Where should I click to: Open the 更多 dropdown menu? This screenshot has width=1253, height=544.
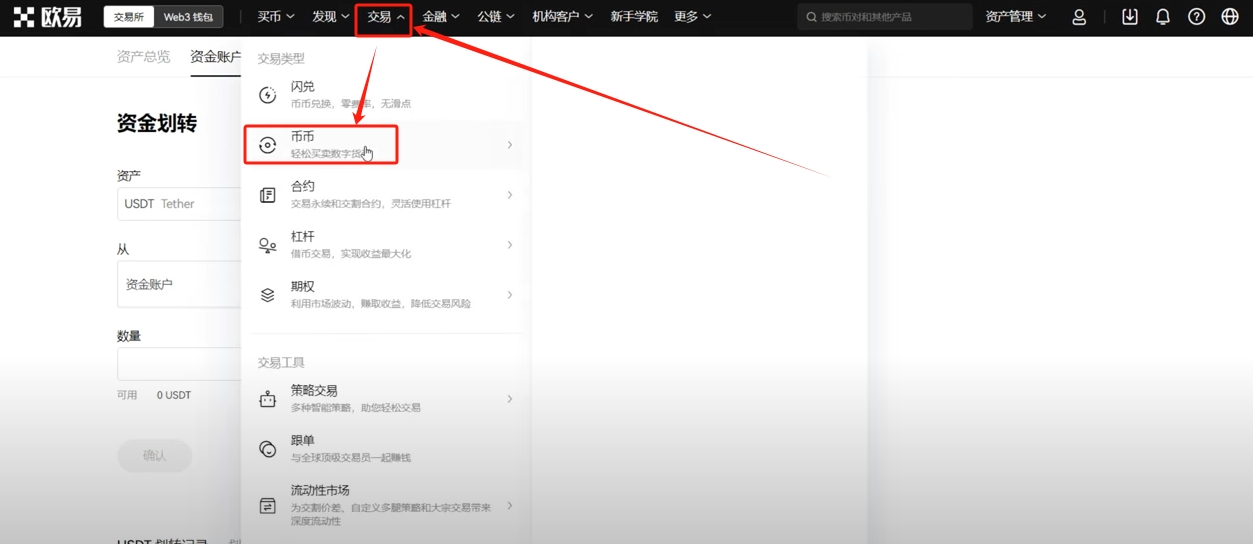[x=693, y=17]
